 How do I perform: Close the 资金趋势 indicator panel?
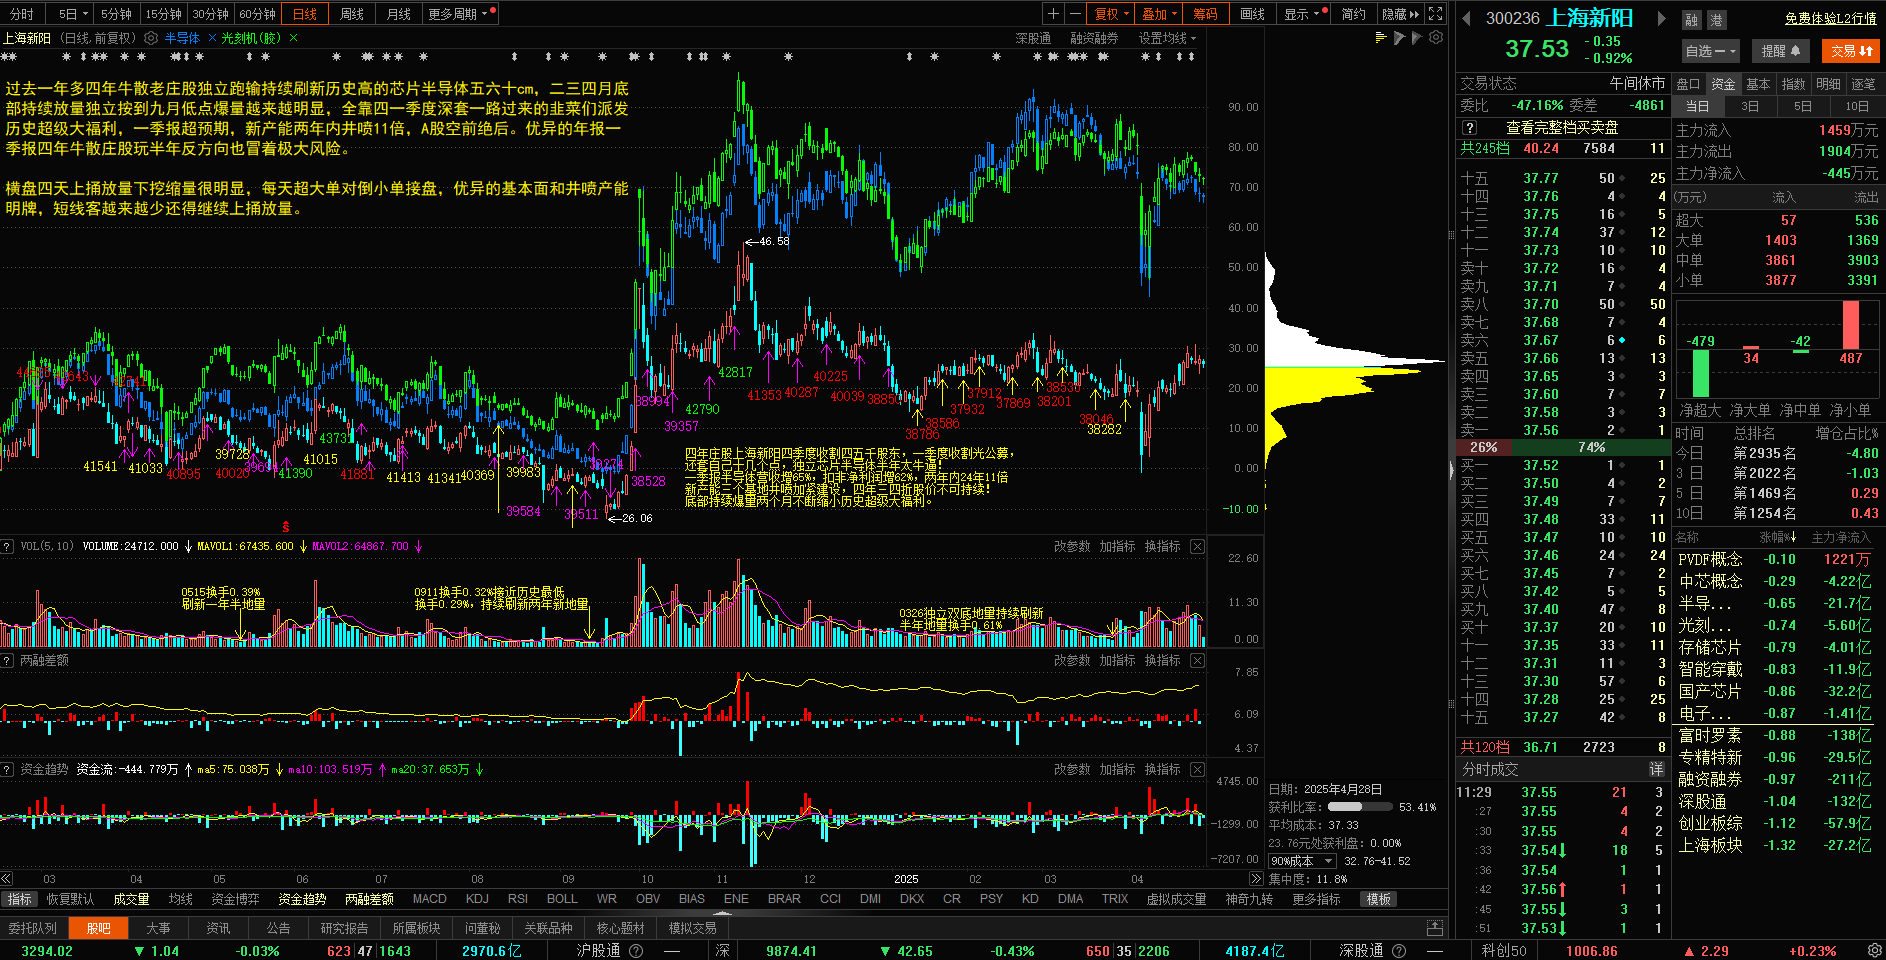click(x=1197, y=769)
